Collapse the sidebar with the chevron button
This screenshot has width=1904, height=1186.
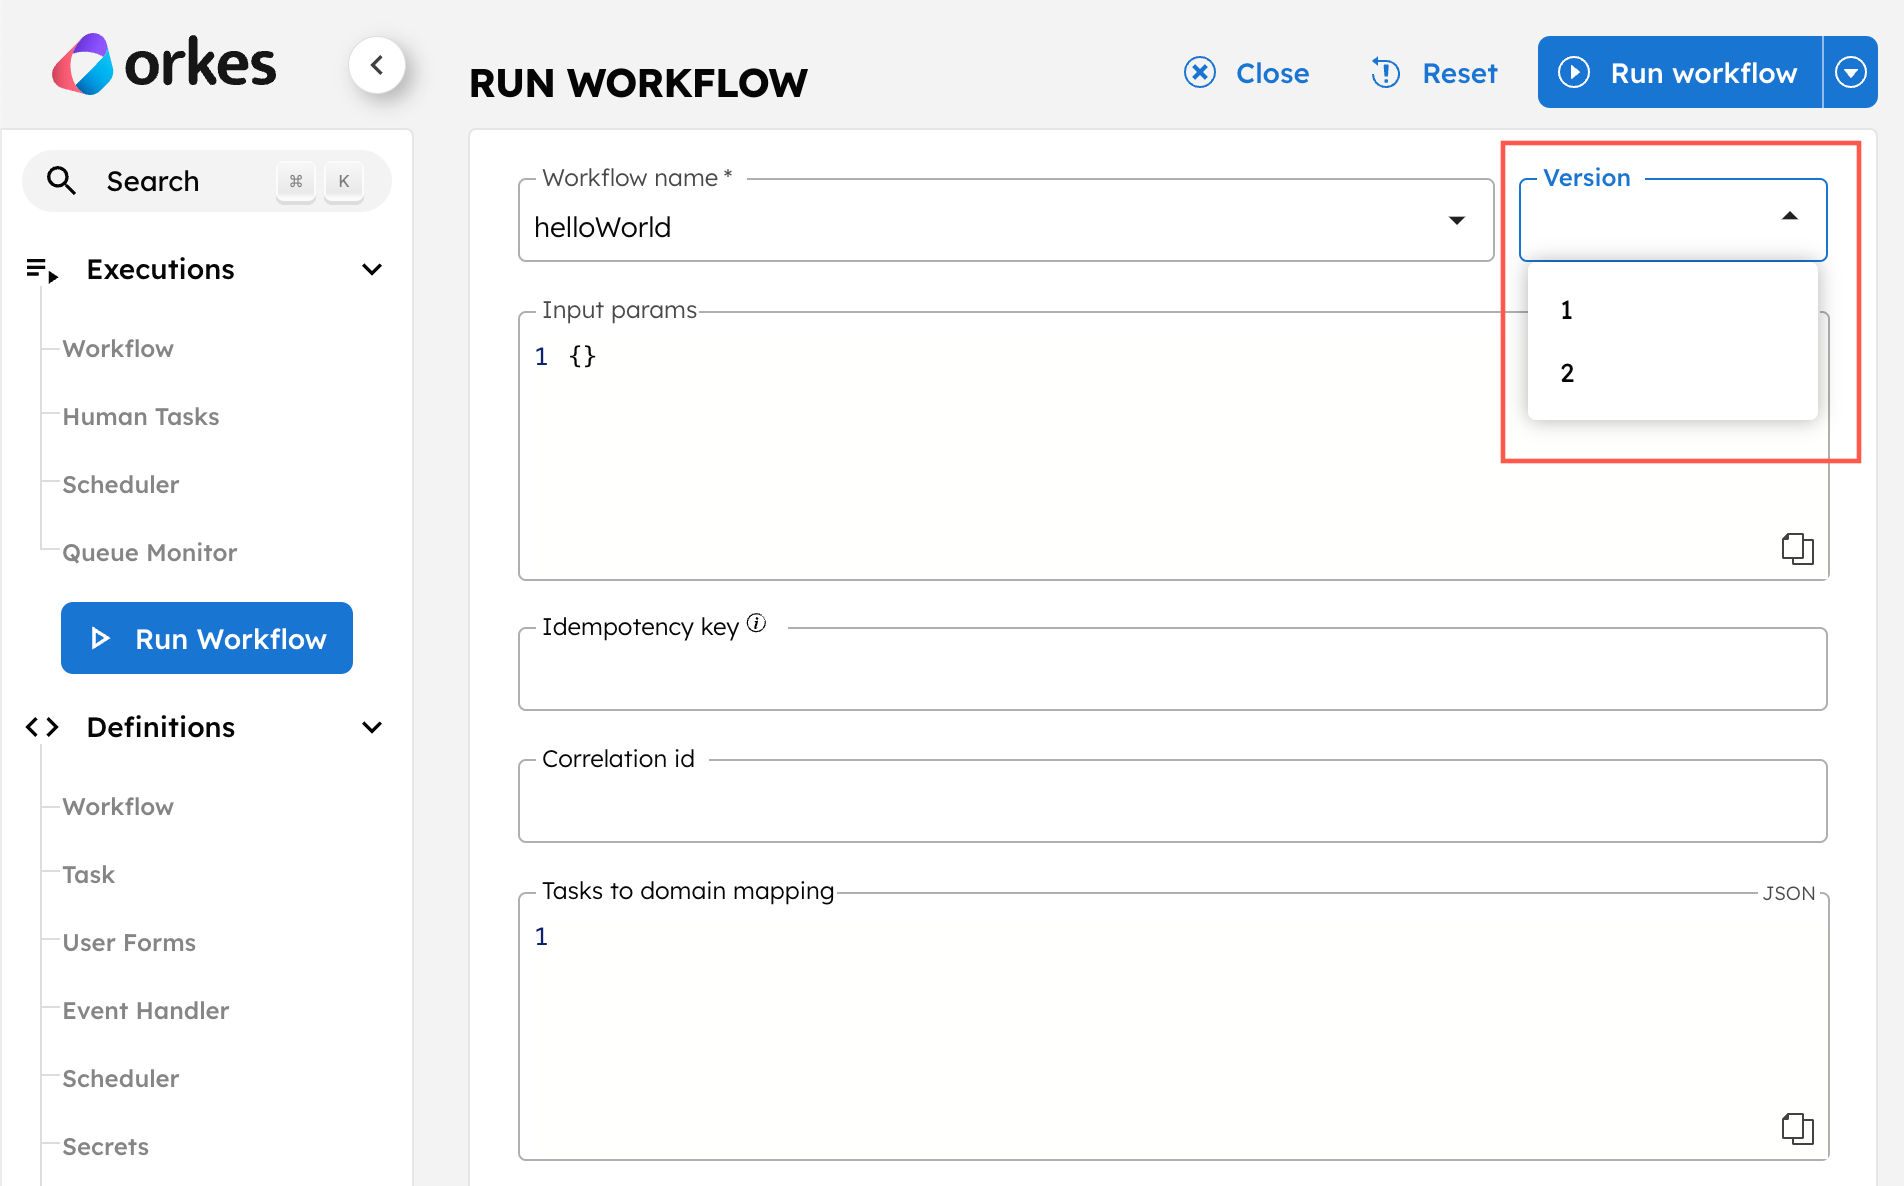pos(377,65)
